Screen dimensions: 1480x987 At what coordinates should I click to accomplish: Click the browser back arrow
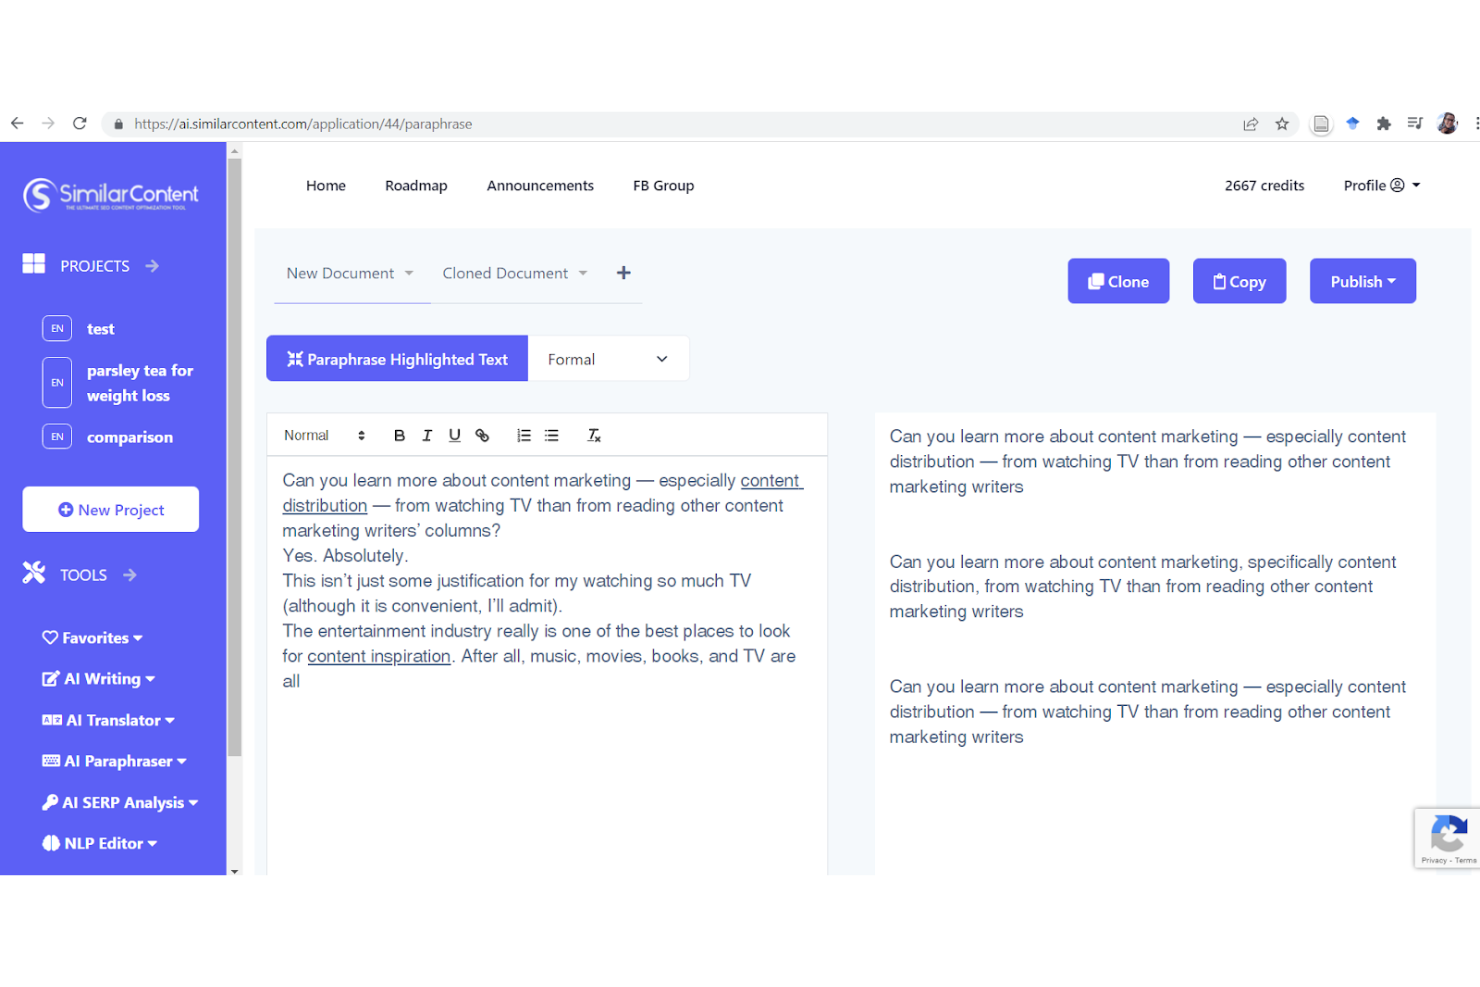(17, 123)
